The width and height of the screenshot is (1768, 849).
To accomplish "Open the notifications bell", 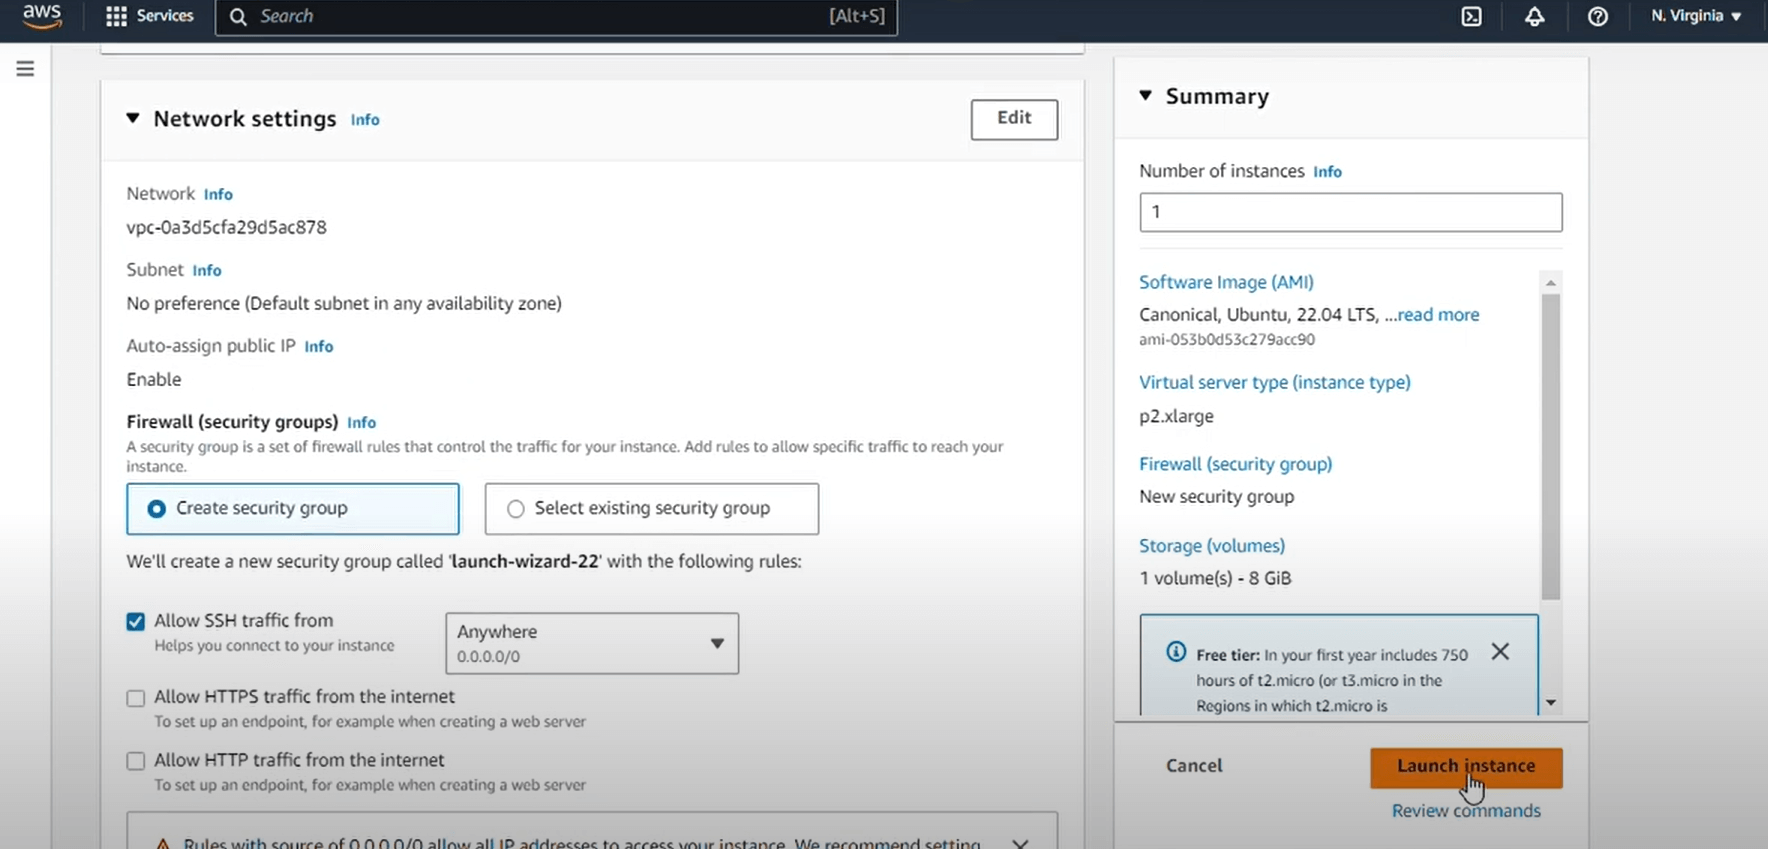I will [x=1534, y=16].
